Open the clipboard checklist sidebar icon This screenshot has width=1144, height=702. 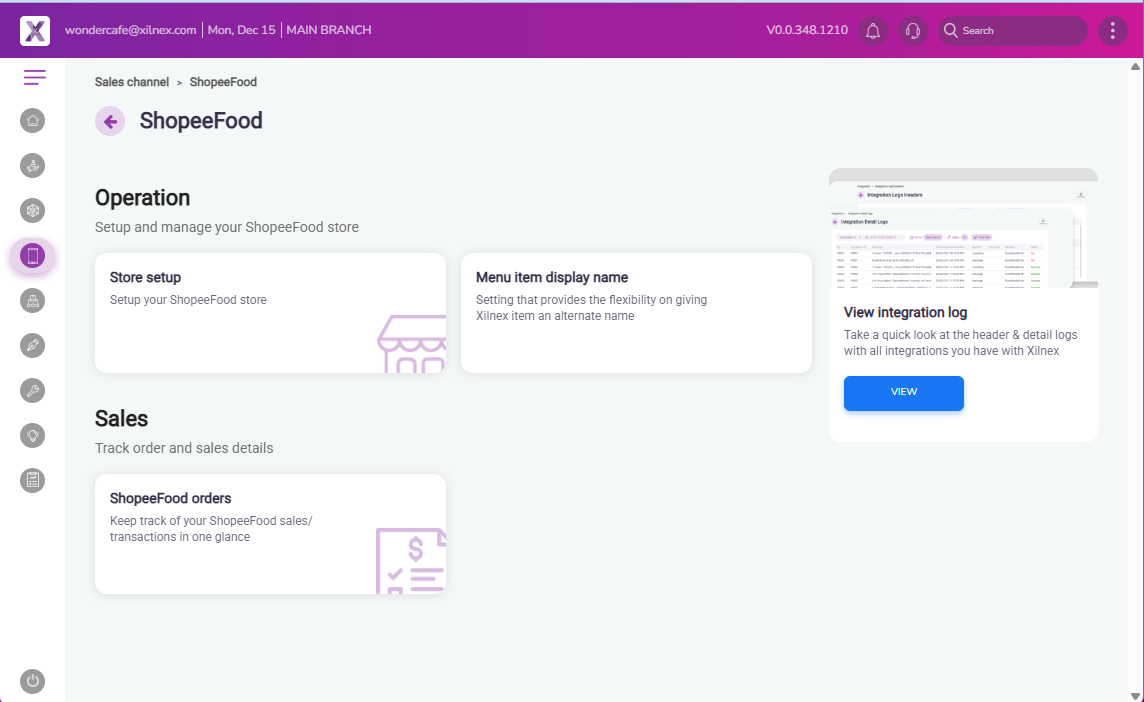(33, 480)
